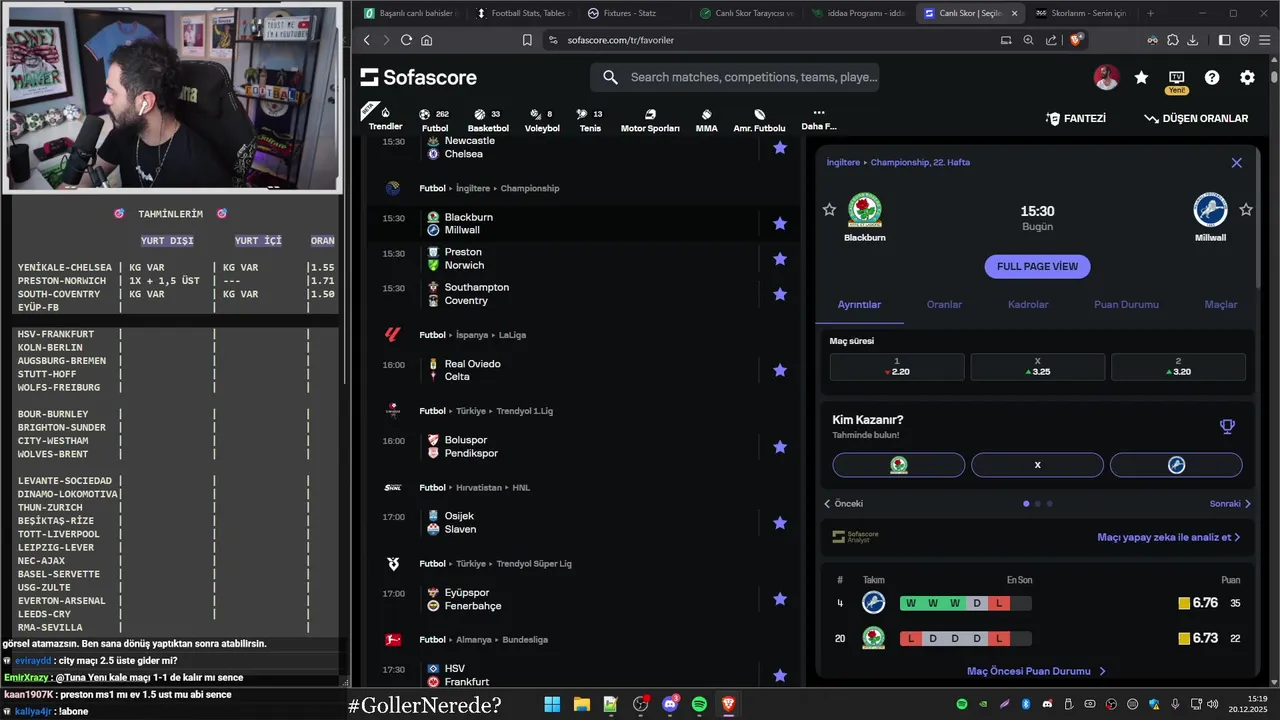Switch to Puan Durumu tab
Image resolution: width=1280 pixels, height=720 pixels.
pyautogui.click(x=1126, y=305)
